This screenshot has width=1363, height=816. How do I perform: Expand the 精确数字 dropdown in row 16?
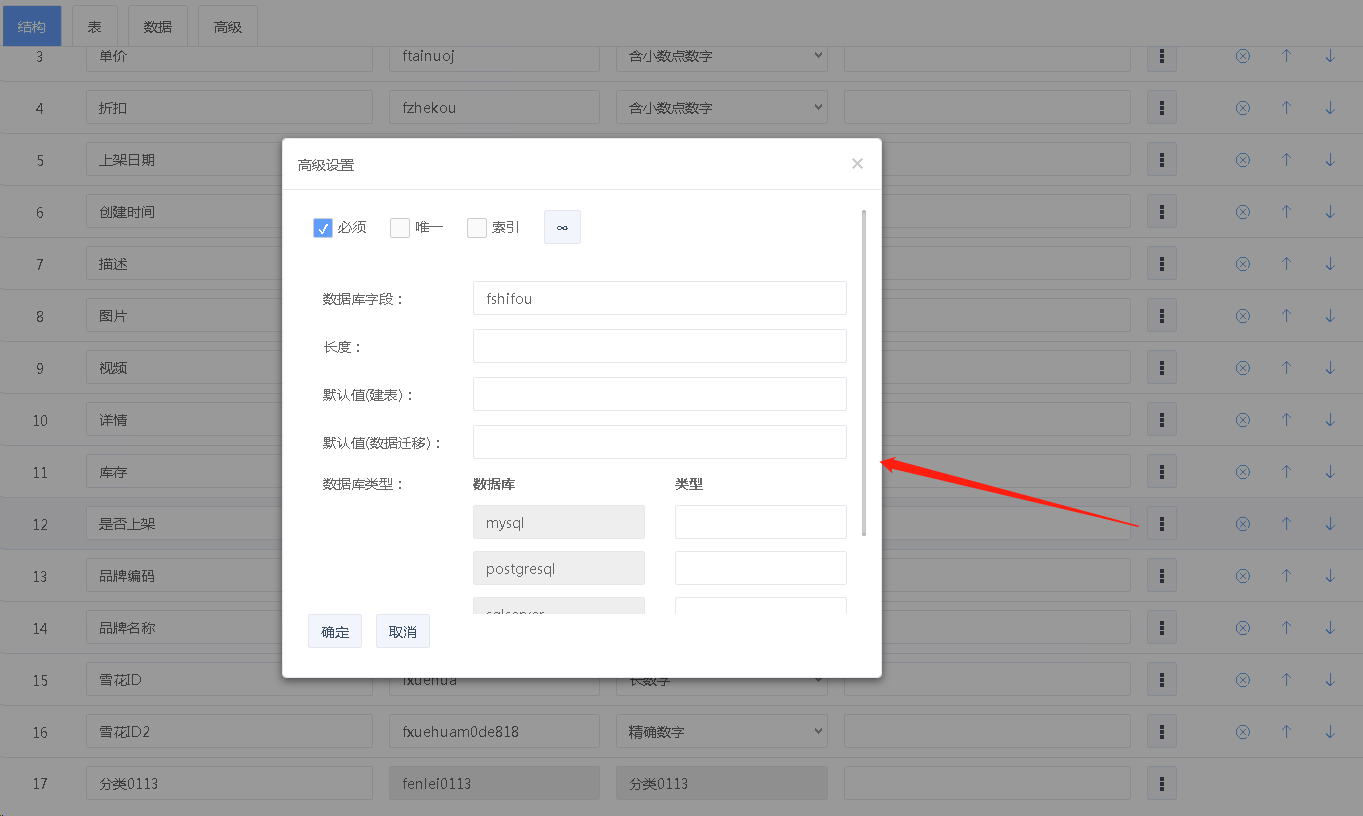pos(721,732)
